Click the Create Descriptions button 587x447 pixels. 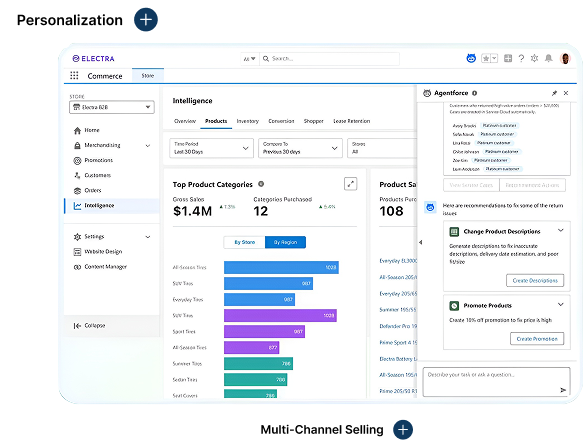click(535, 280)
